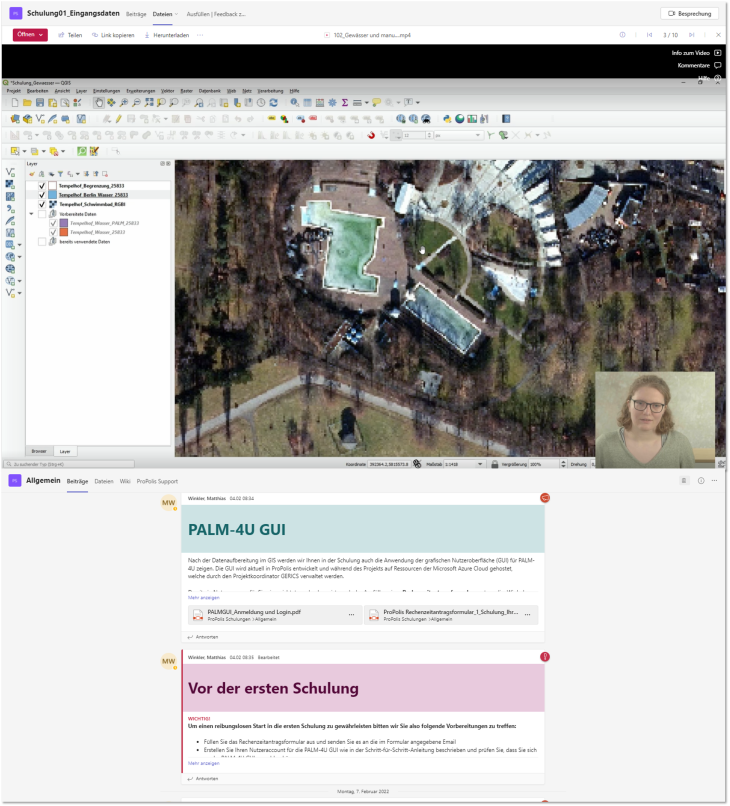This screenshot has height=806, width=730.
Task: Go to next file with arrow
Action: (x=691, y=35)
